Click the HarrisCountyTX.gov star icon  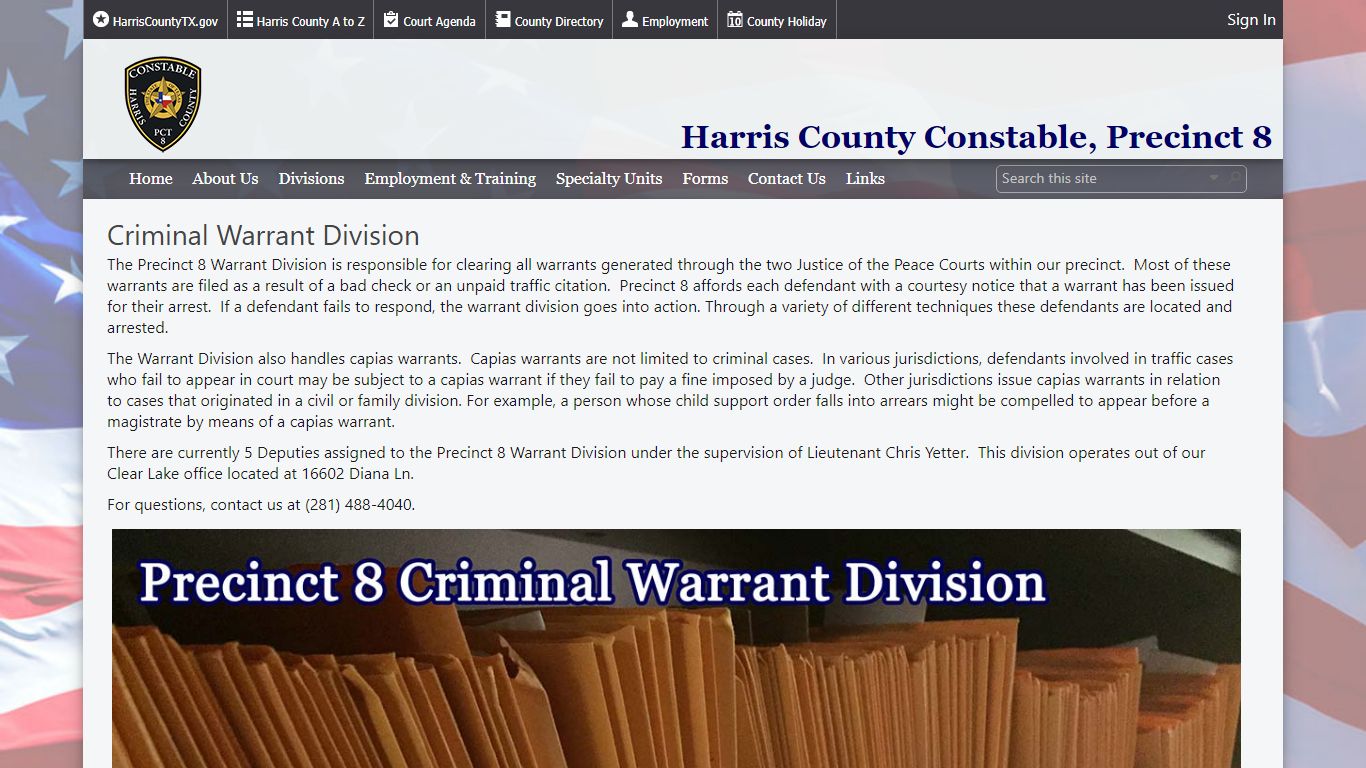pos(100,19)
